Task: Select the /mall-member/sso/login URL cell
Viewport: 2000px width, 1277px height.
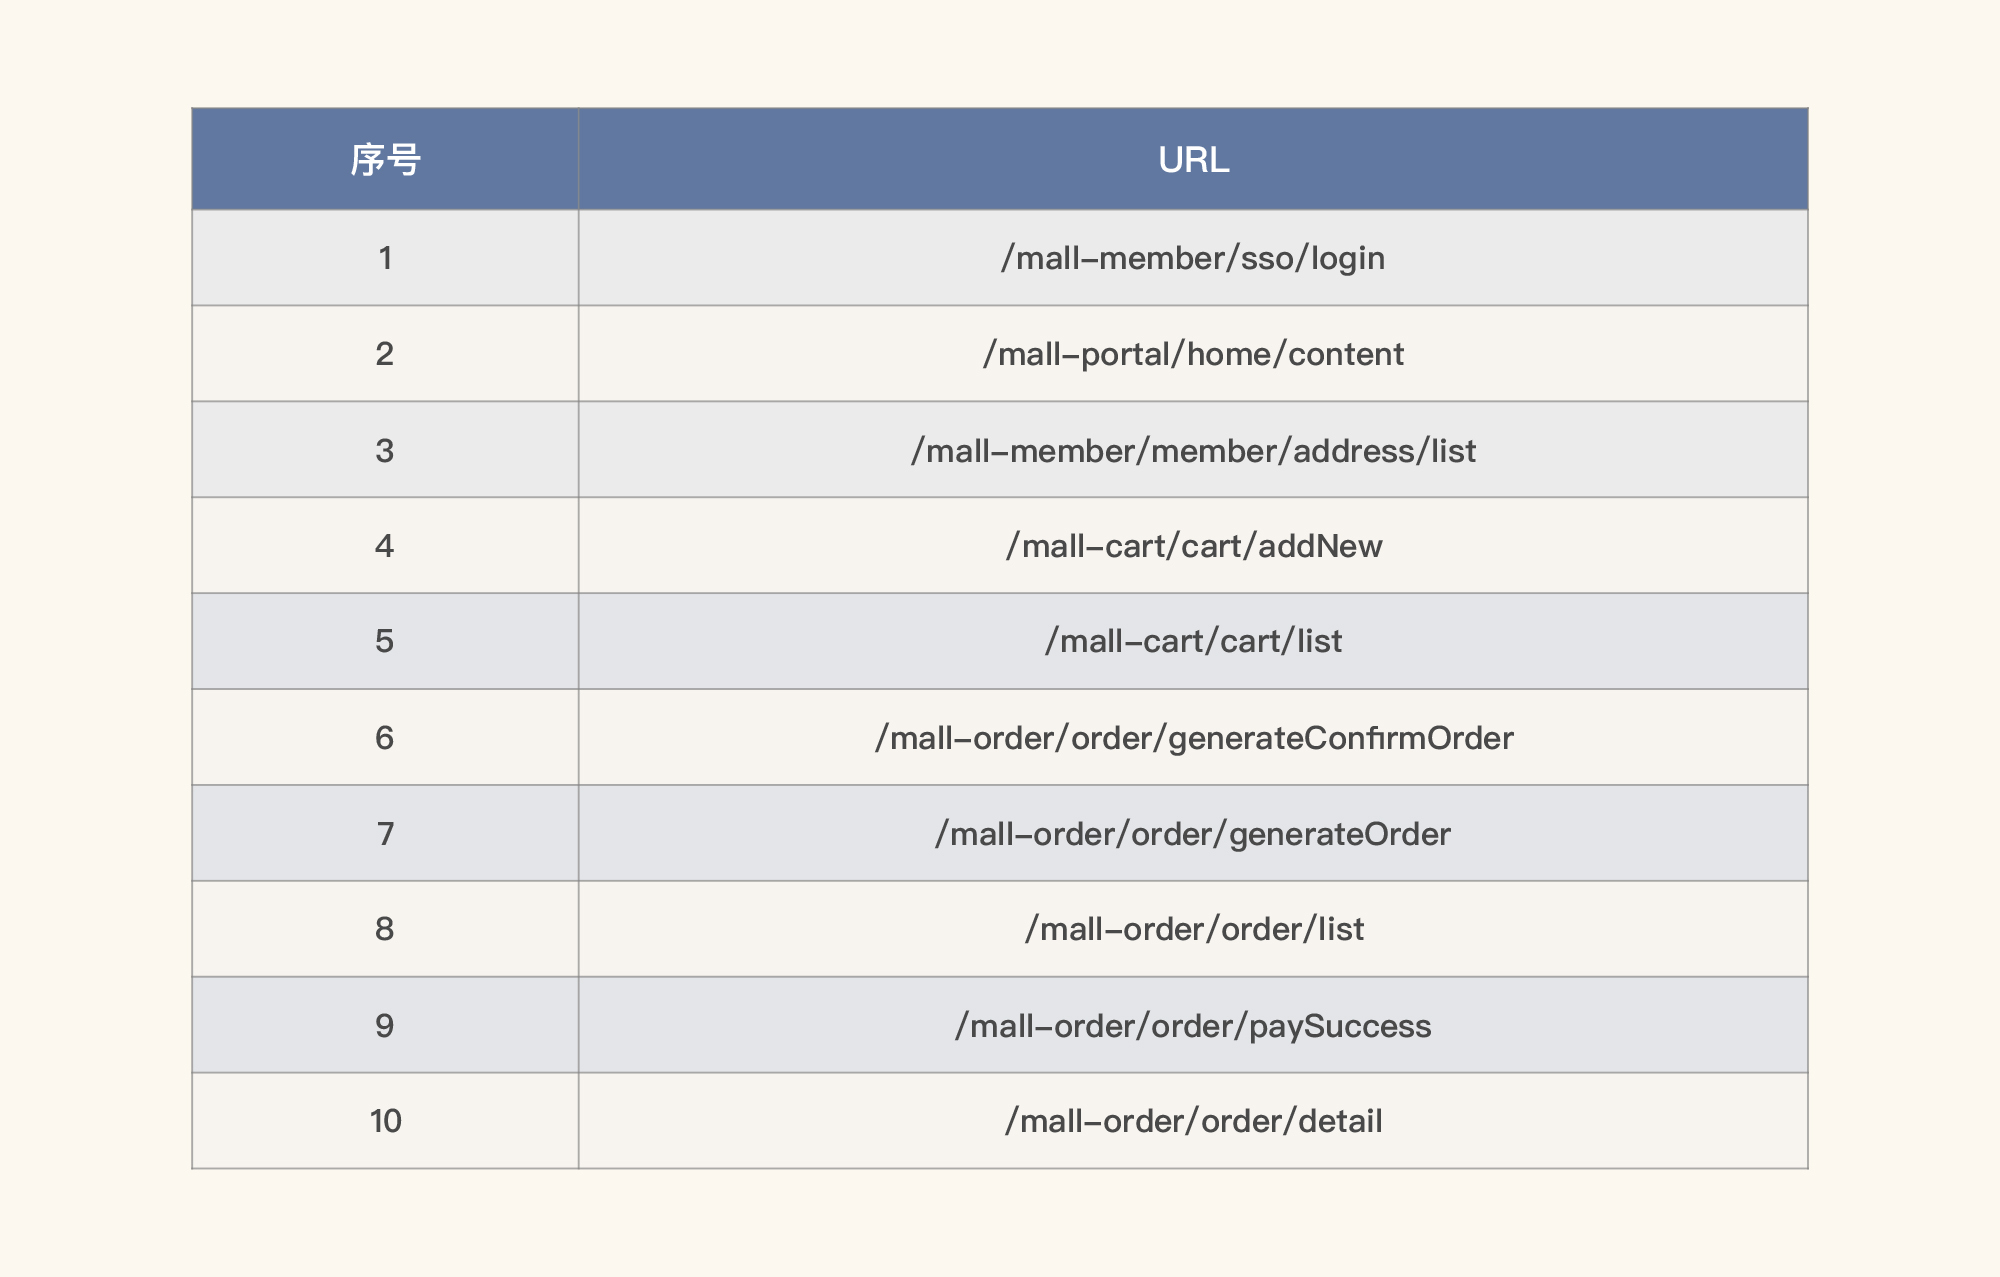Action: 1193,259
